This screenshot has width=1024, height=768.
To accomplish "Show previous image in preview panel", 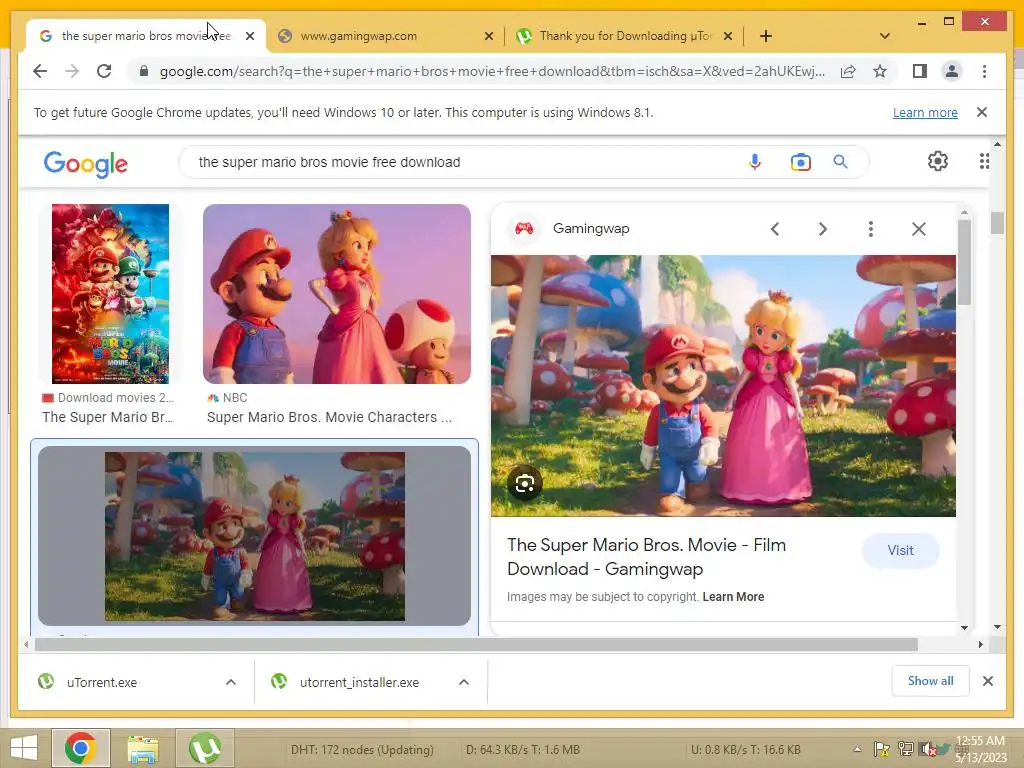I will [775, 229].
